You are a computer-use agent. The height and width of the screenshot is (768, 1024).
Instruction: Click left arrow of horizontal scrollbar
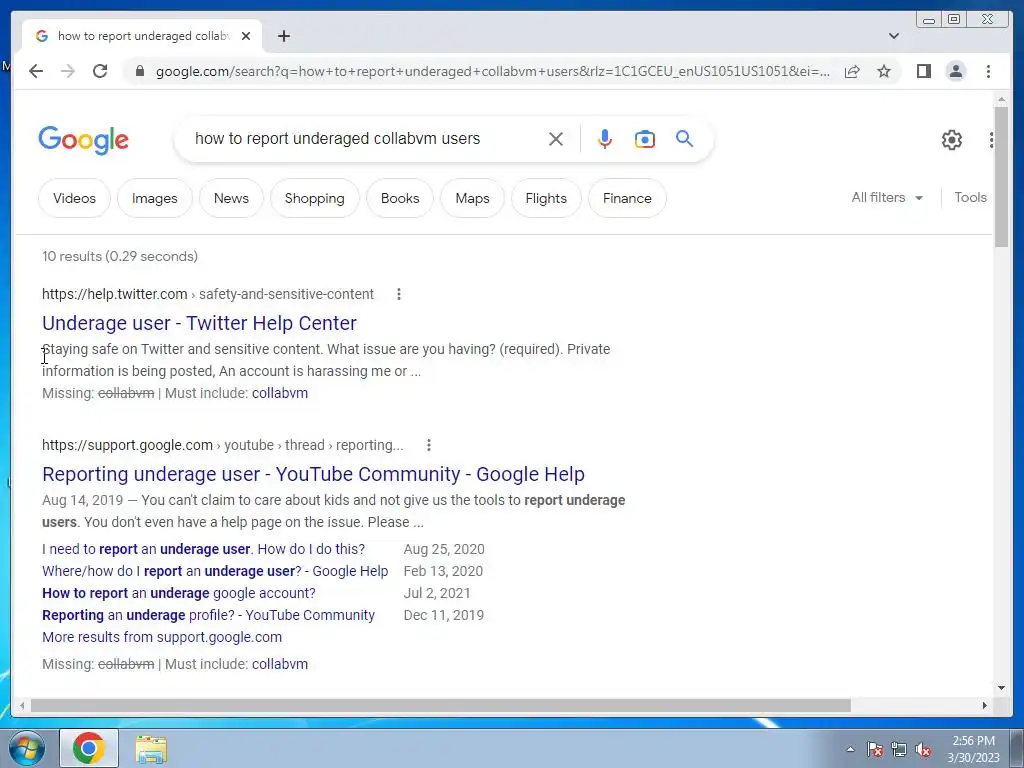pos(22,706)
